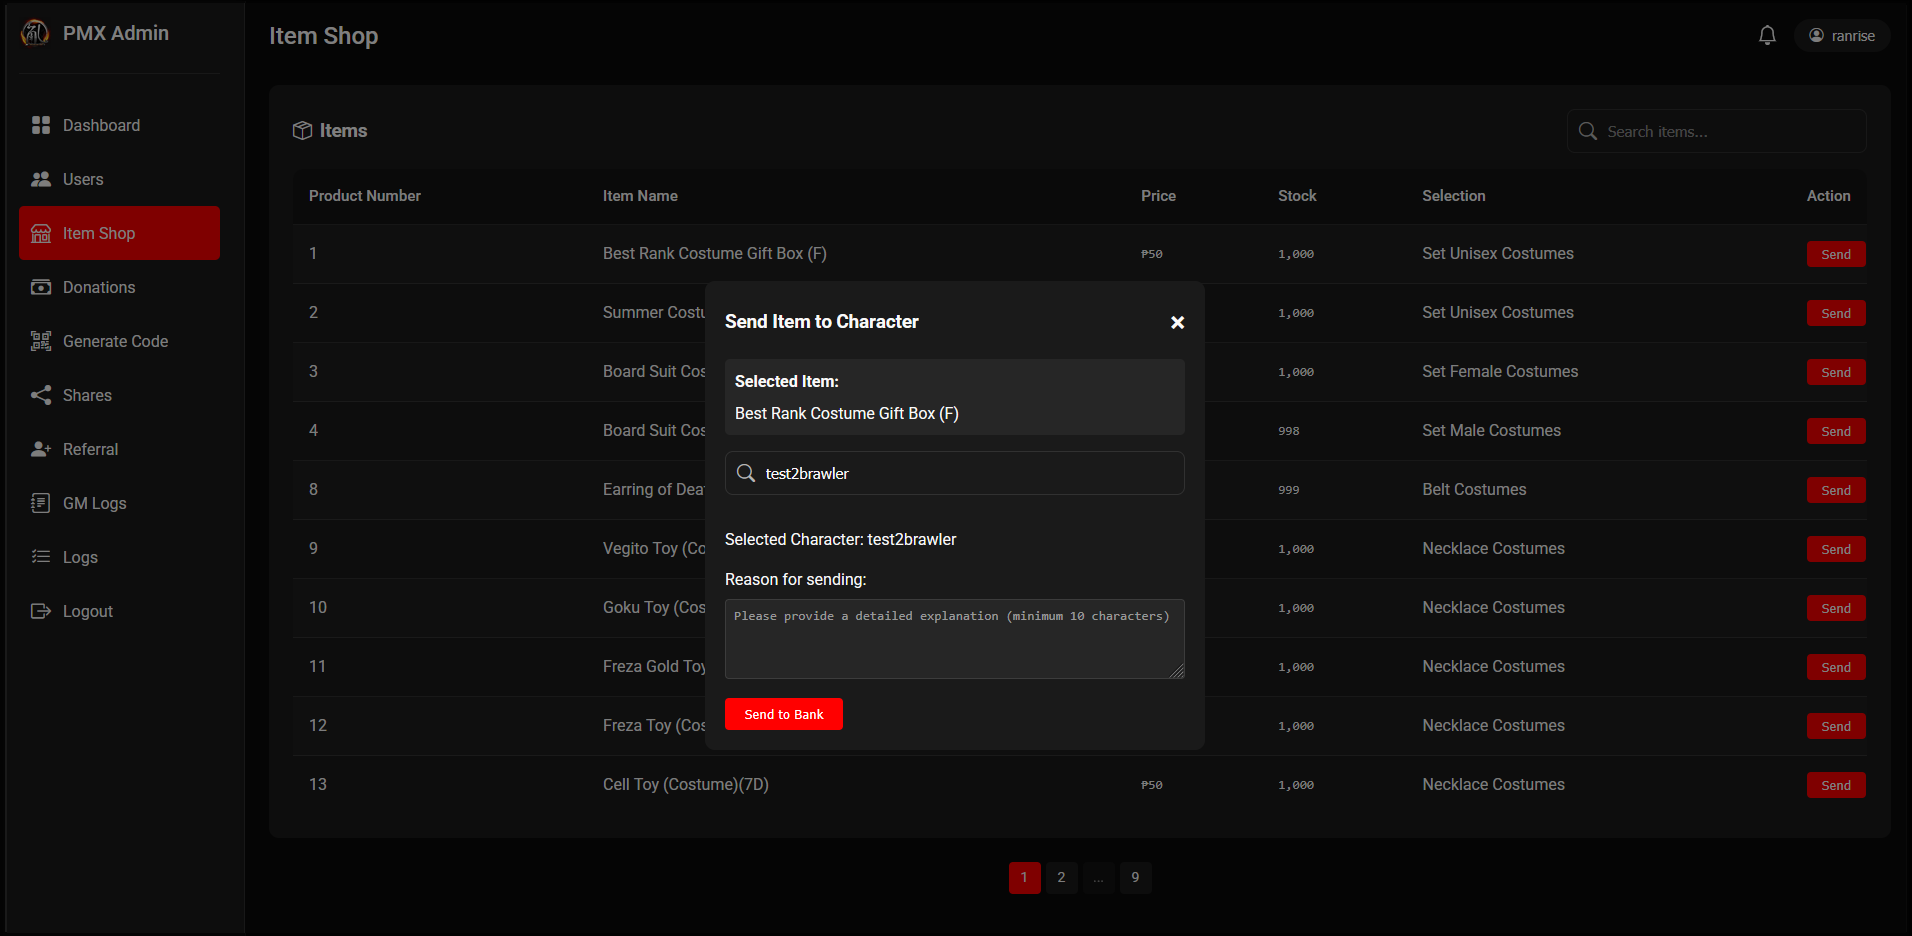The width and height of the screenshot is (1912, 936).
Task: Open the Dashboard from the sidebar
Action: [x=100, y=125]
